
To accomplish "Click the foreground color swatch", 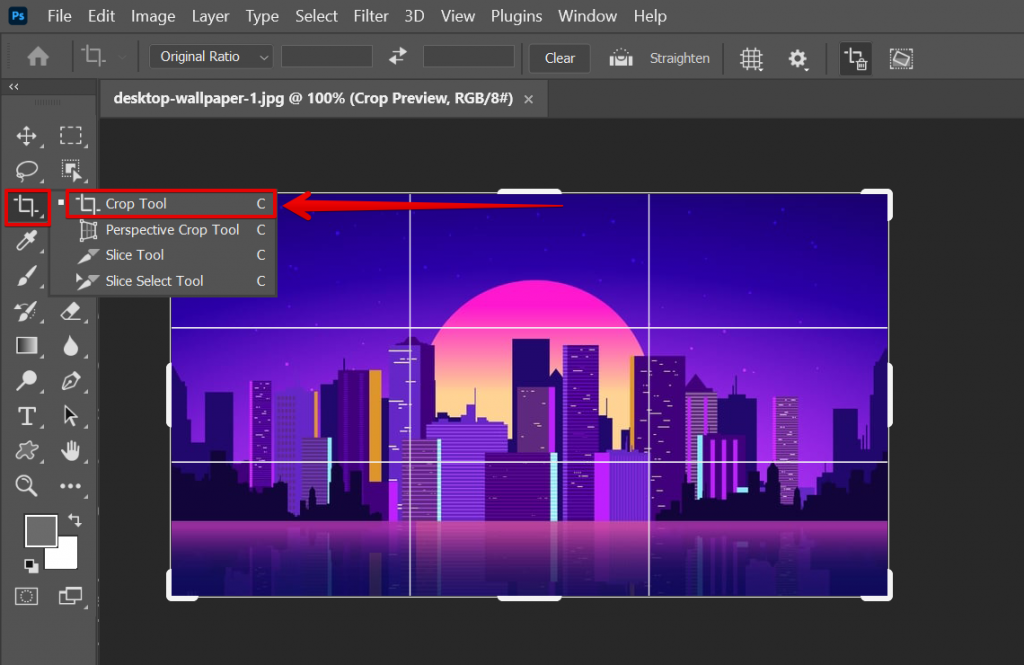I will (41, 530).
